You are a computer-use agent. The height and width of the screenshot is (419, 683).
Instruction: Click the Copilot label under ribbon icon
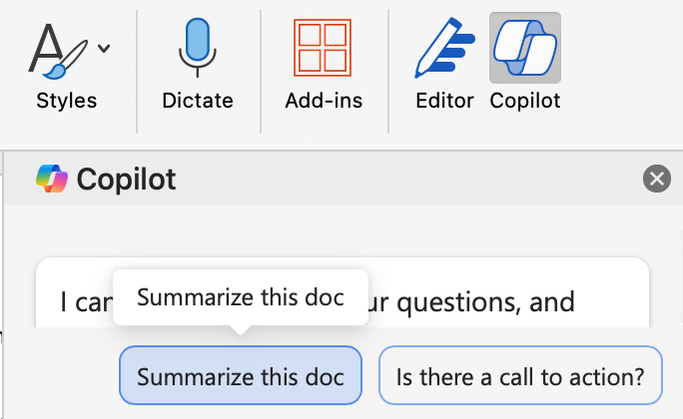tap(524, 101)
